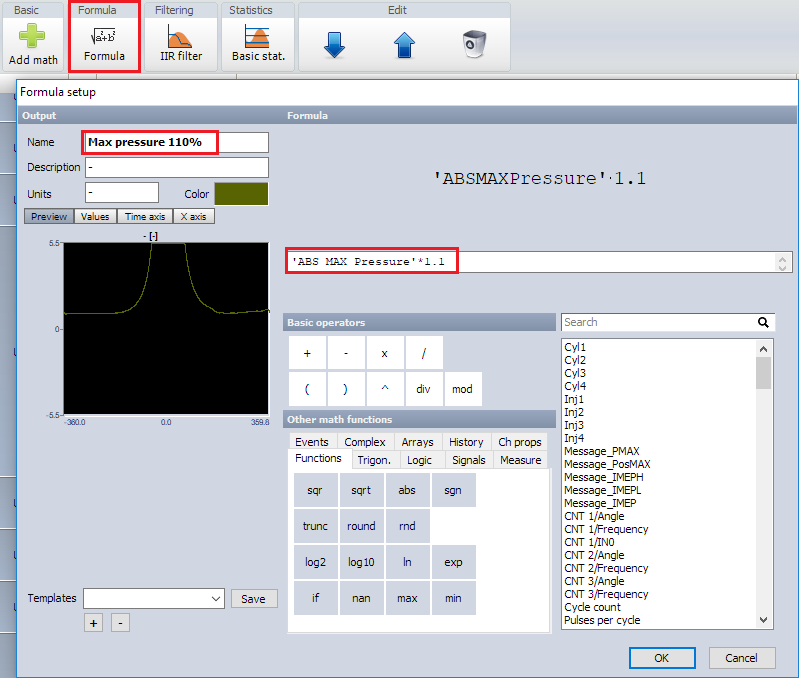Select the IIR filter tool
799x678 pixels.
[181, 44]
